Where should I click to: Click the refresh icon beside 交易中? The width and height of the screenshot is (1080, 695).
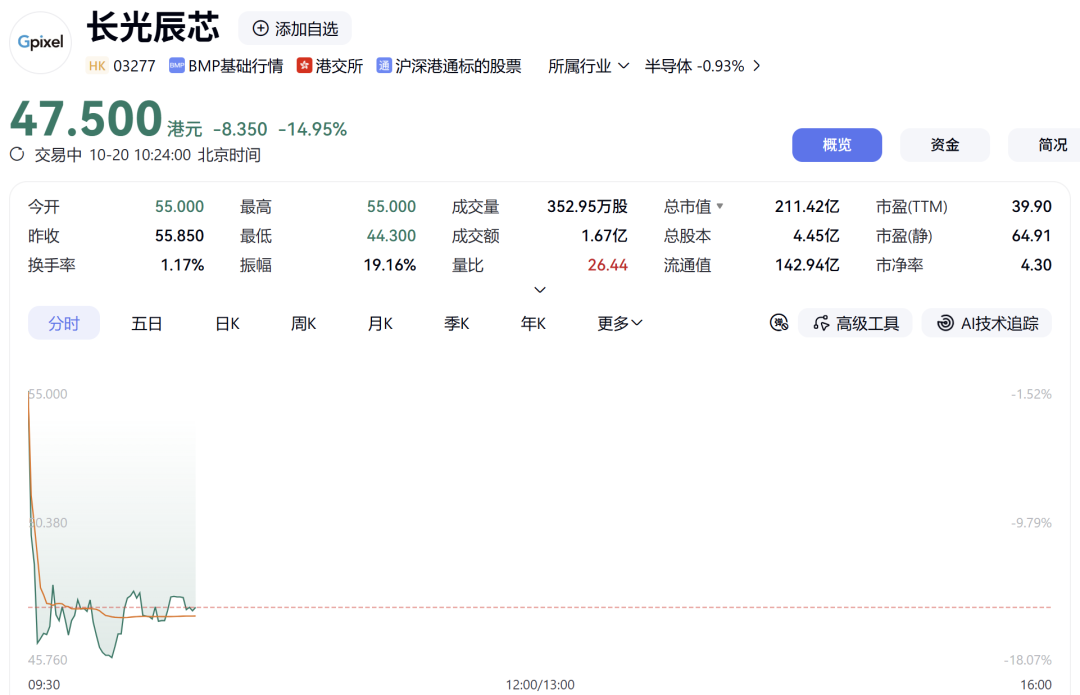pos(17,154)
